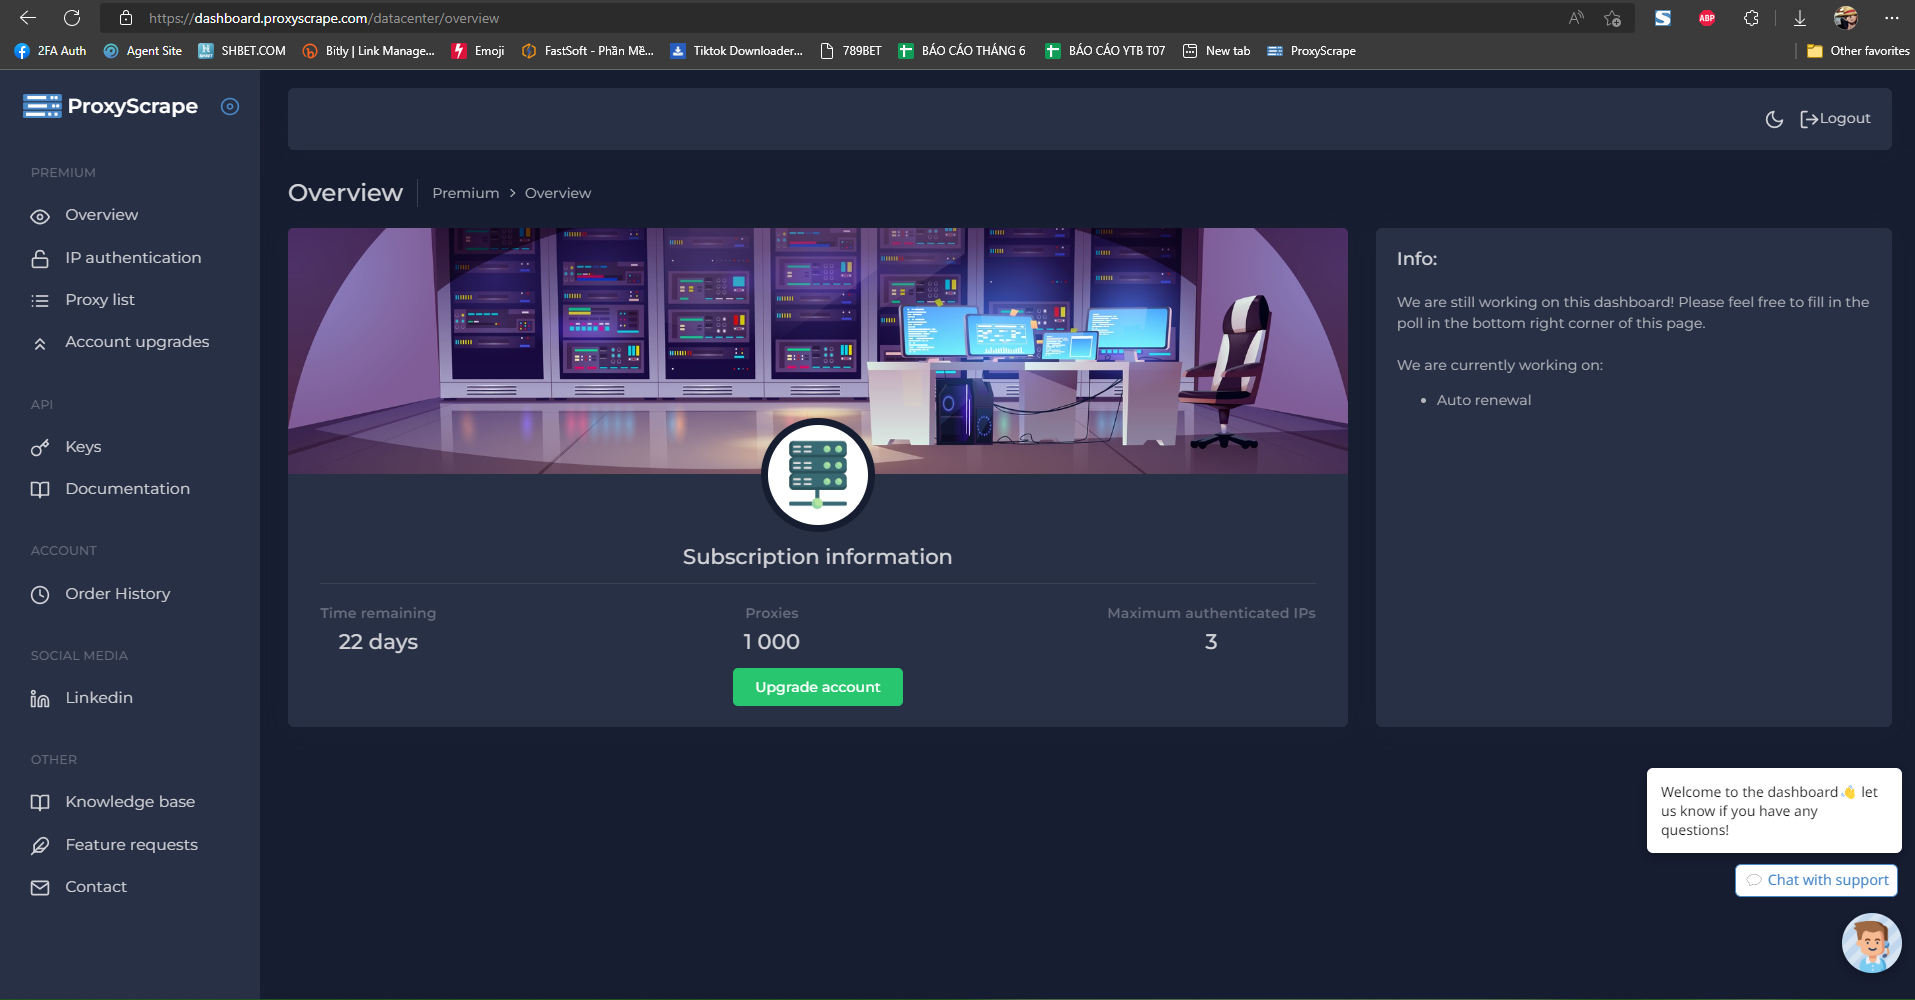This screenshot has width=1915, height=1000.
Task: Open the 2FA Auth bookmark
Action: 50,51
